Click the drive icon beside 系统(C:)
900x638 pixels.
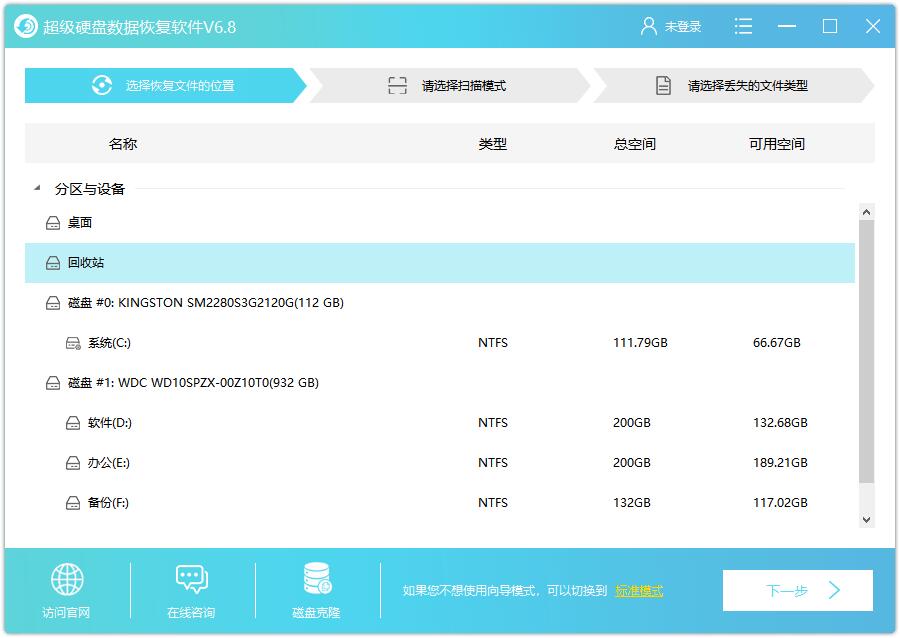(71, 342)
